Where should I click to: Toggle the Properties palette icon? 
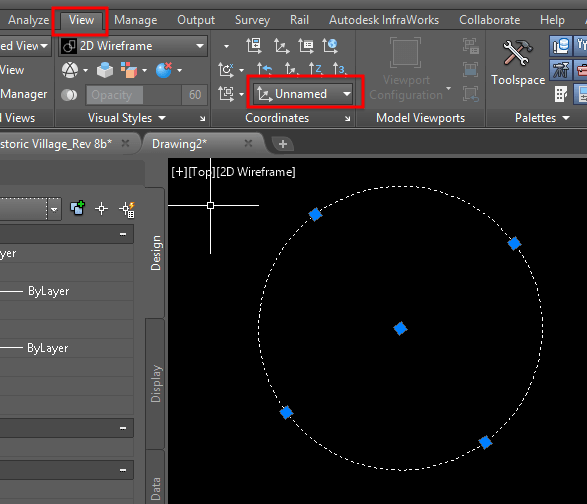point(581,94)
